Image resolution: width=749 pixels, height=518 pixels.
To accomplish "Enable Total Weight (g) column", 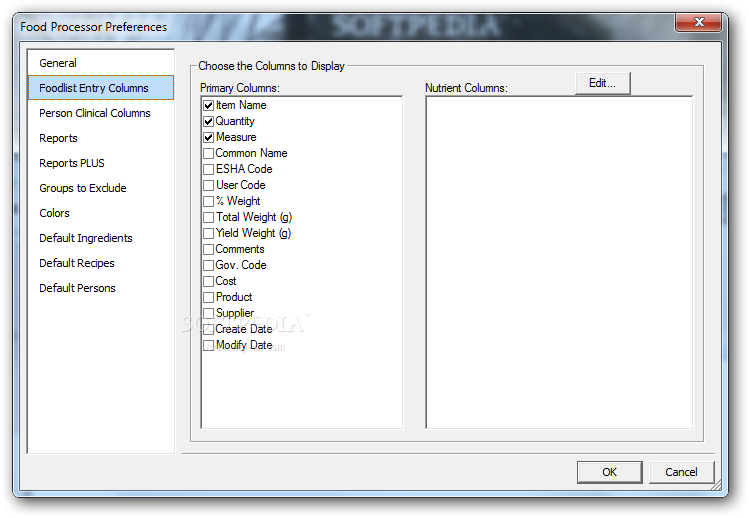I will (208, 217).
